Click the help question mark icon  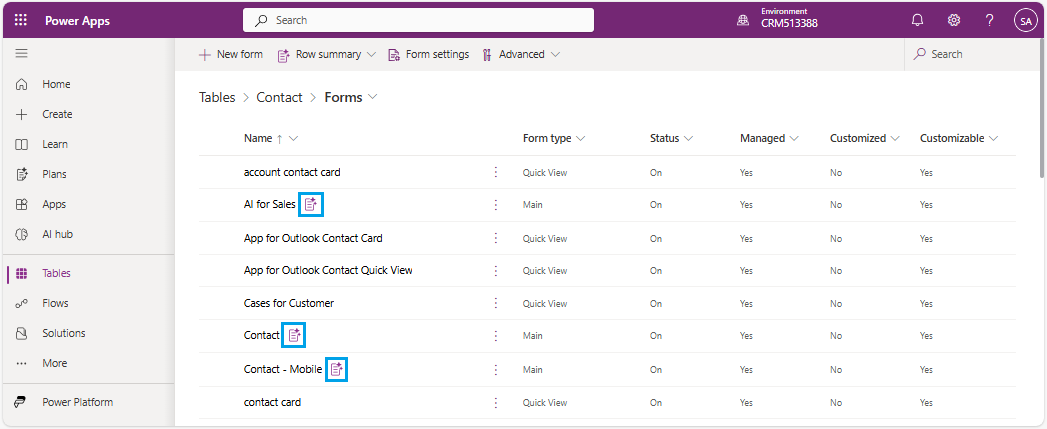click(989, 20)
